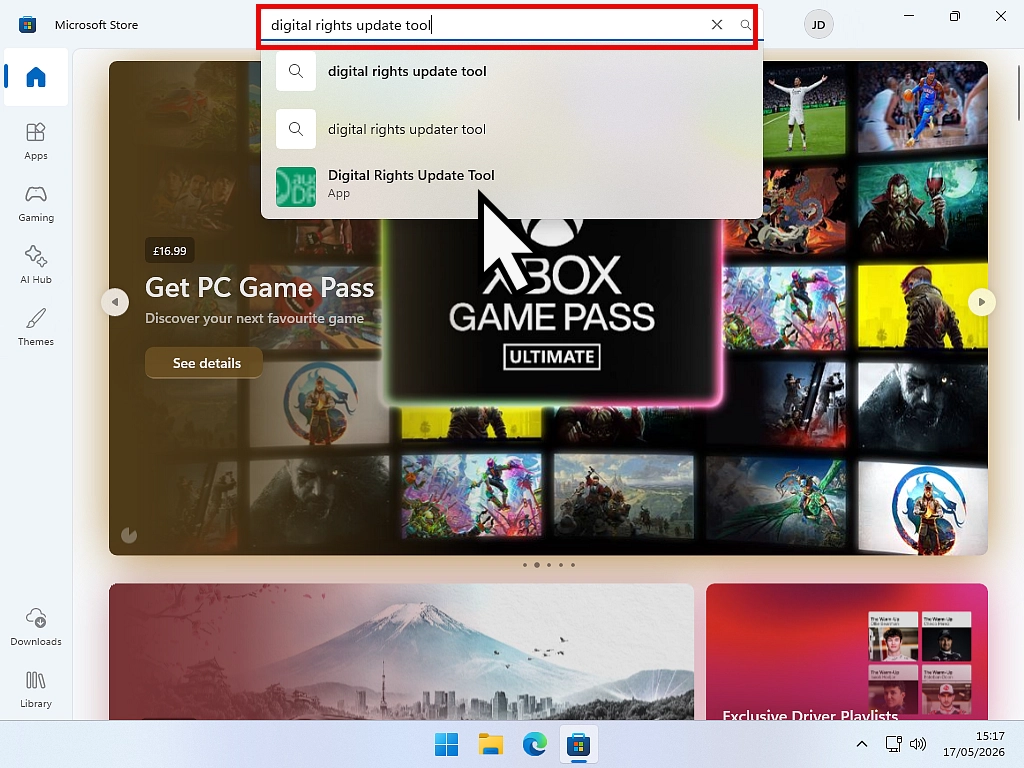Select the last carousel page dot

573,565
